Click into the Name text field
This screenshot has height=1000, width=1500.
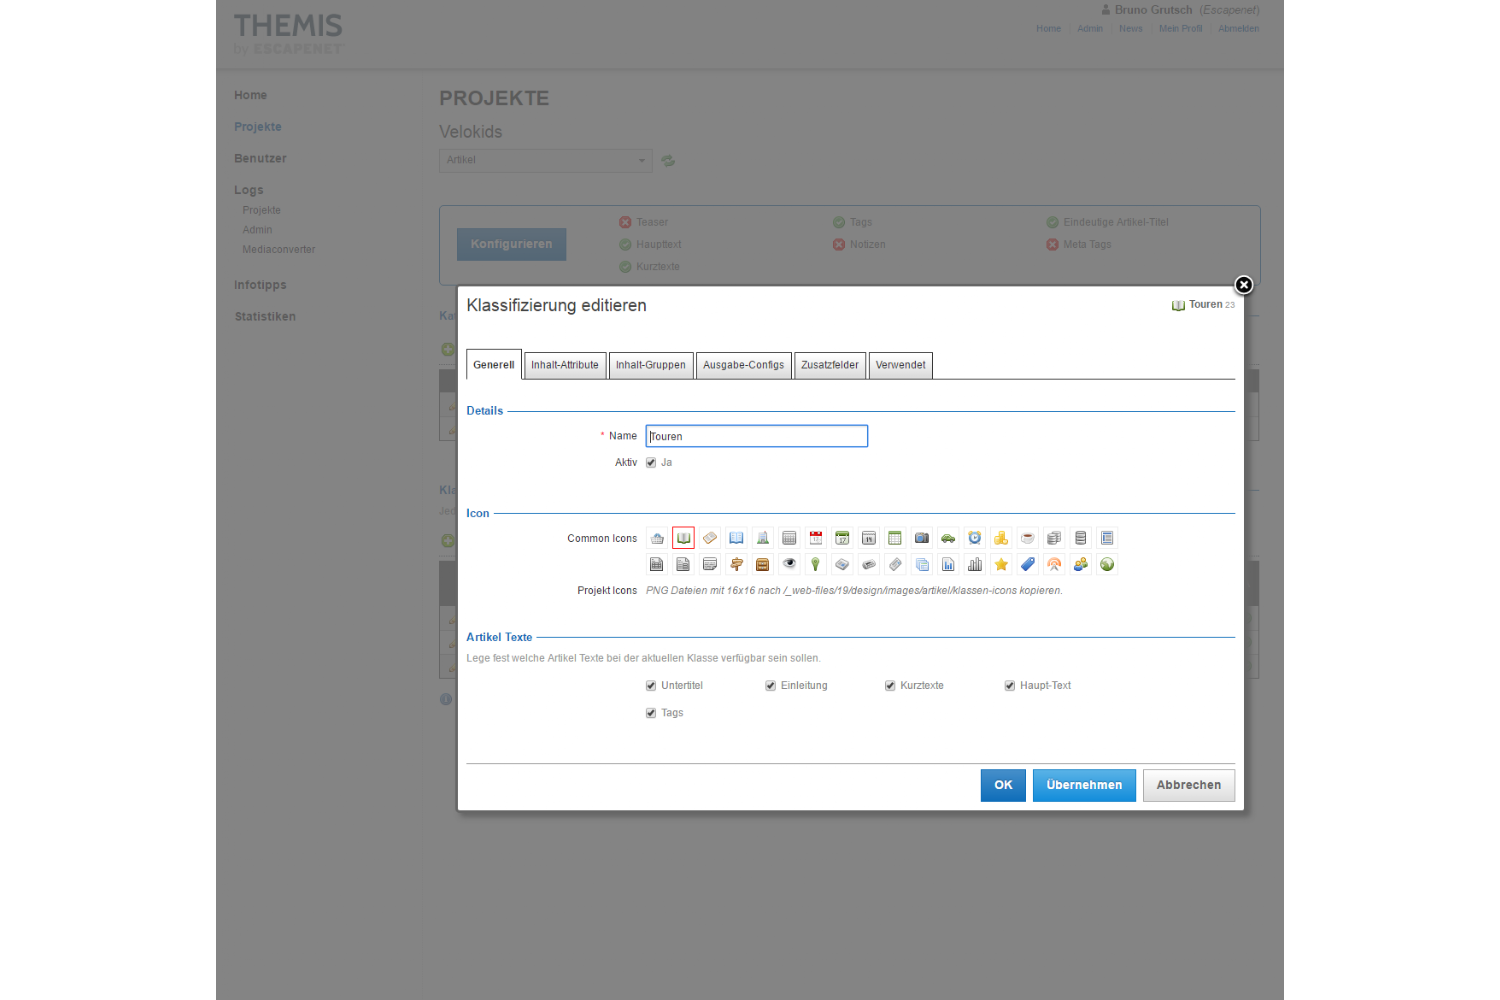pos(756,436)
